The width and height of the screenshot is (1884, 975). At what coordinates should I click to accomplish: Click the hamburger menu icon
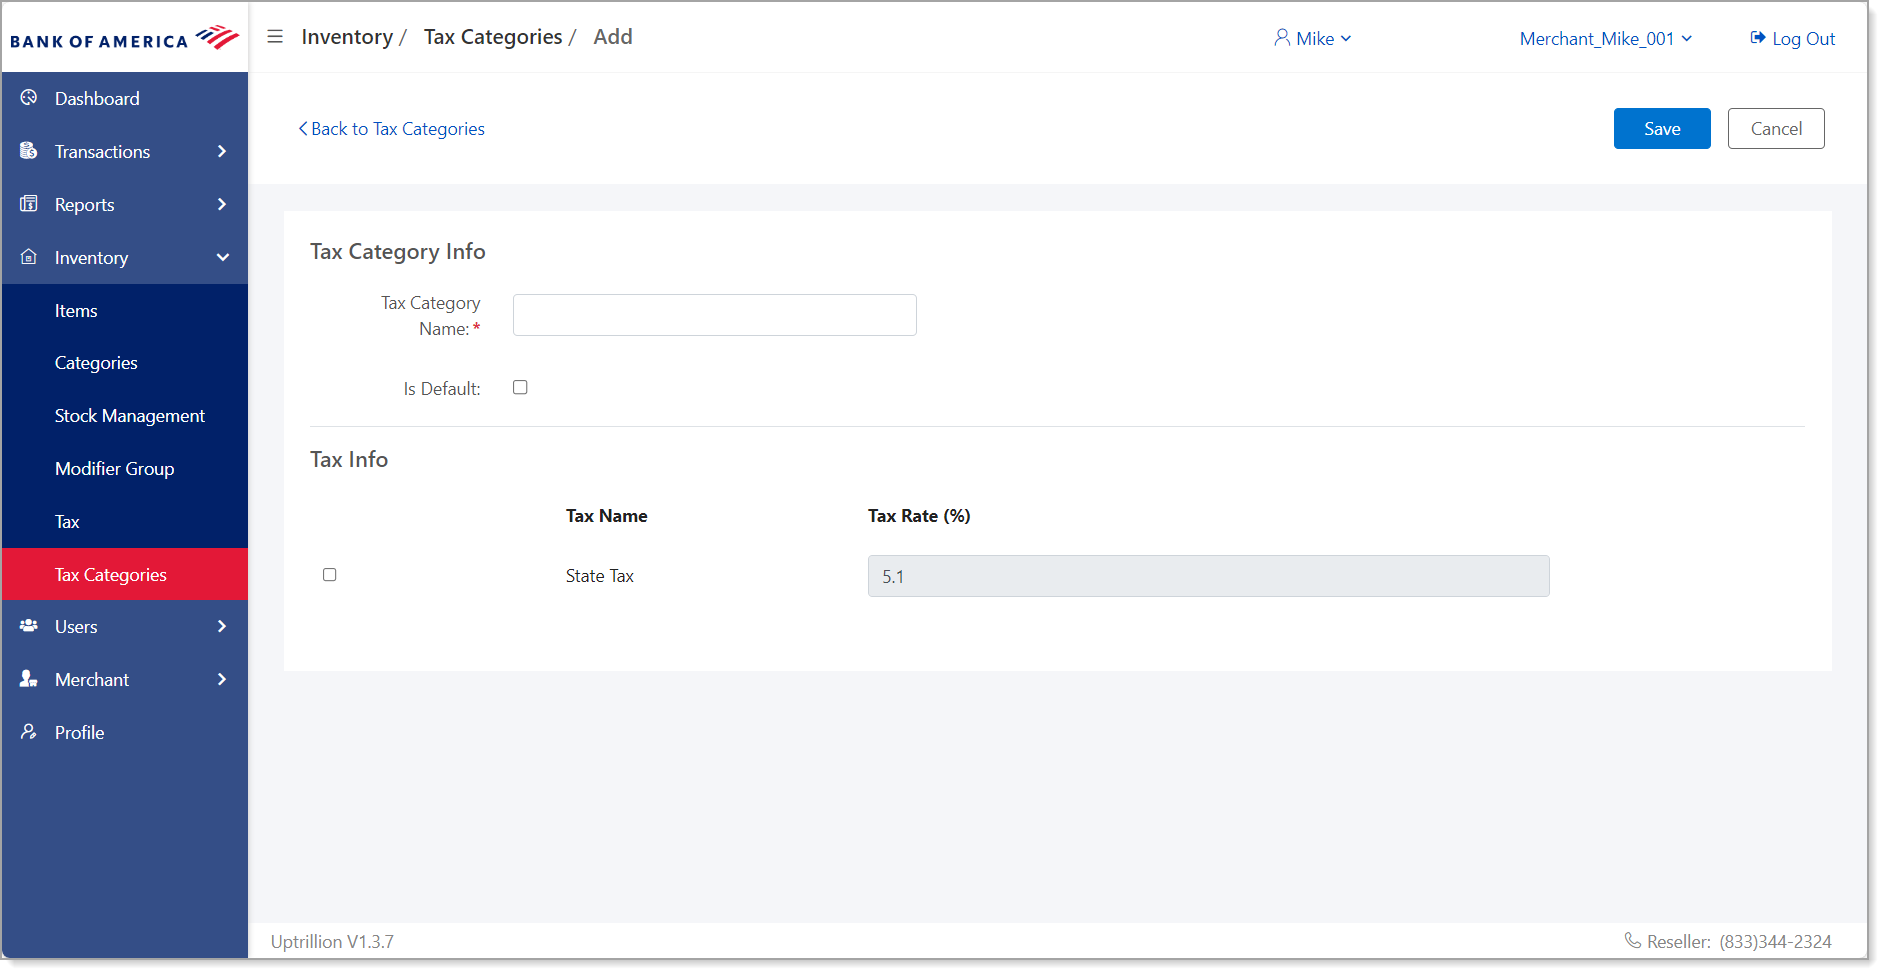pyautogui.click(x=275, y=37)
